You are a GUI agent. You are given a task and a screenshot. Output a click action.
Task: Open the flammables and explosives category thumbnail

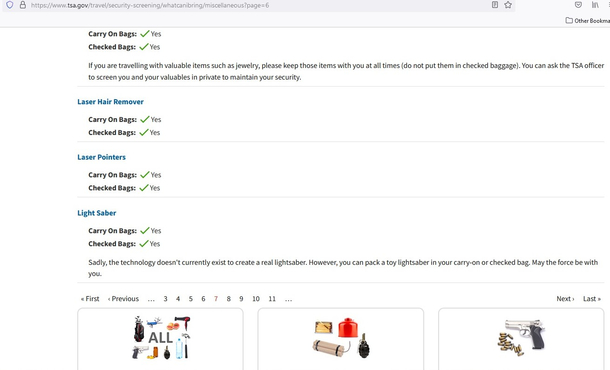(x=341, y=339)
